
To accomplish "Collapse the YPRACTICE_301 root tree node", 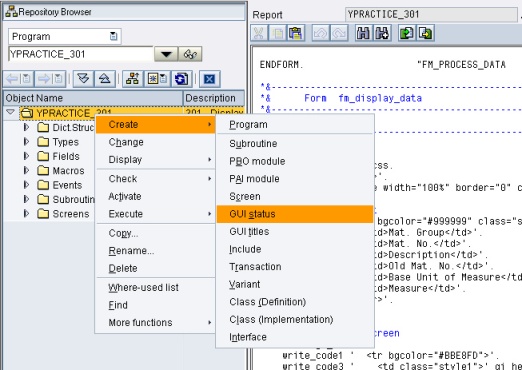I will pos(11,112).
